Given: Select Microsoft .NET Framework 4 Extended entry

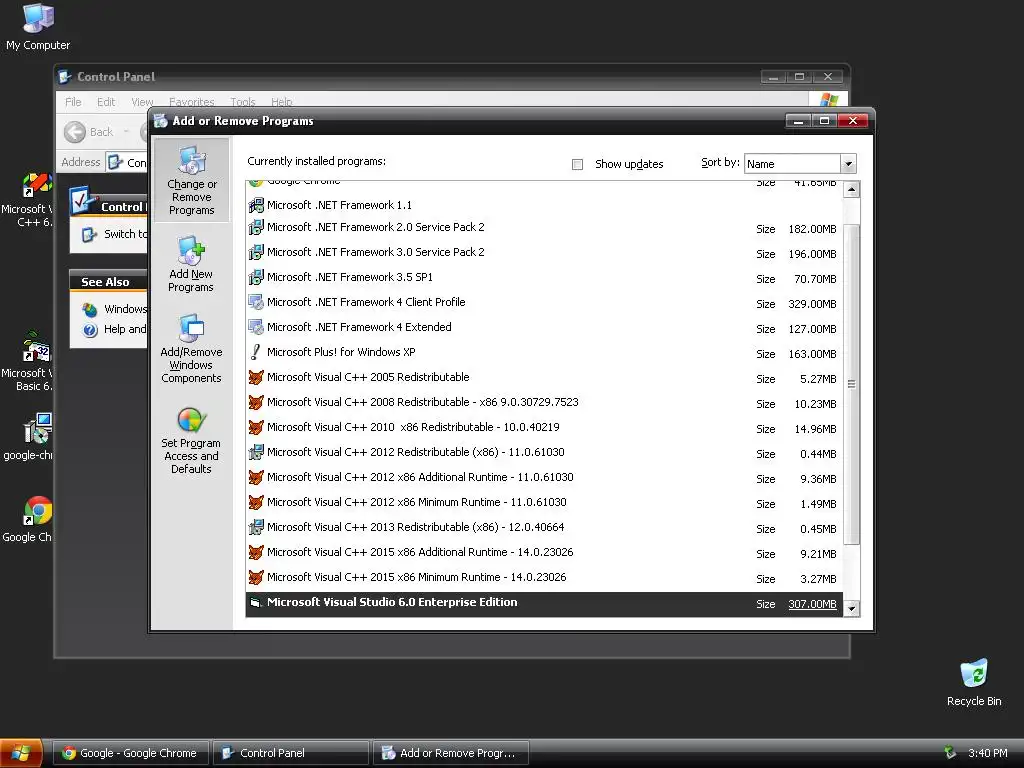Looking at the screenshot, I should (545, 327).
